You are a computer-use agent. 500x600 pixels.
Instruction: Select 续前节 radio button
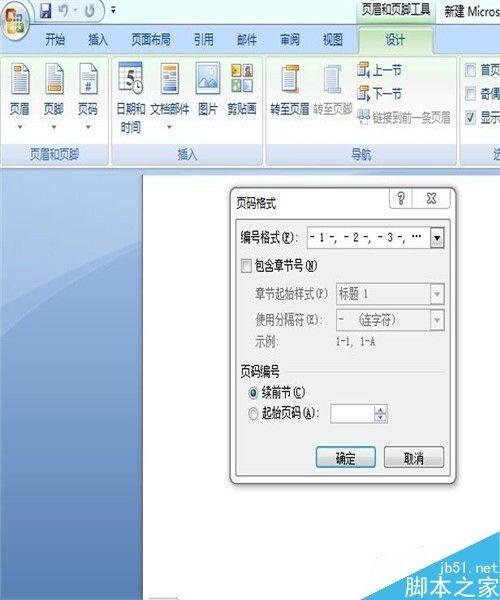click(253, 393)
